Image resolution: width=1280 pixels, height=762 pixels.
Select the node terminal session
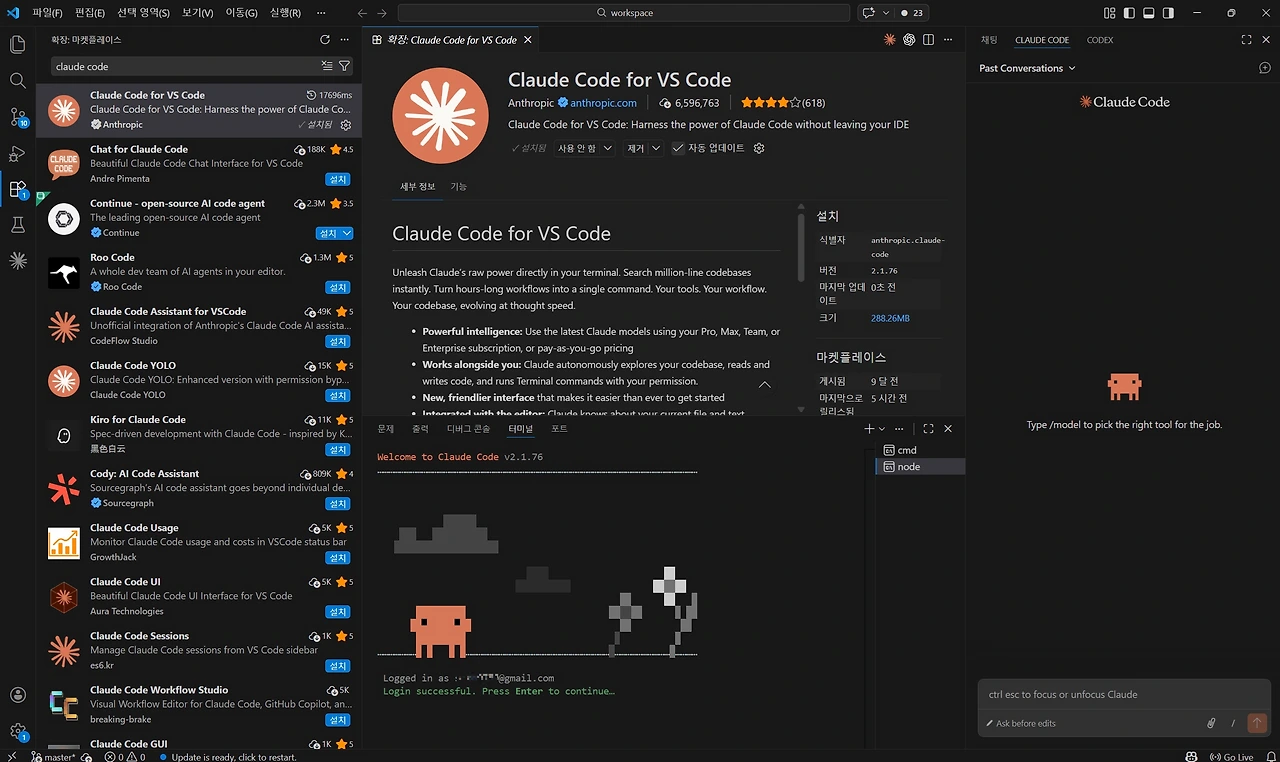coord(920,467)
